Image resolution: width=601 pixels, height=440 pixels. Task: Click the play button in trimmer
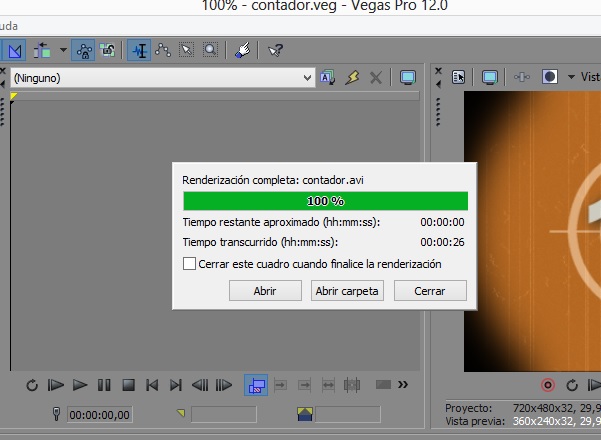coord(80,385)
